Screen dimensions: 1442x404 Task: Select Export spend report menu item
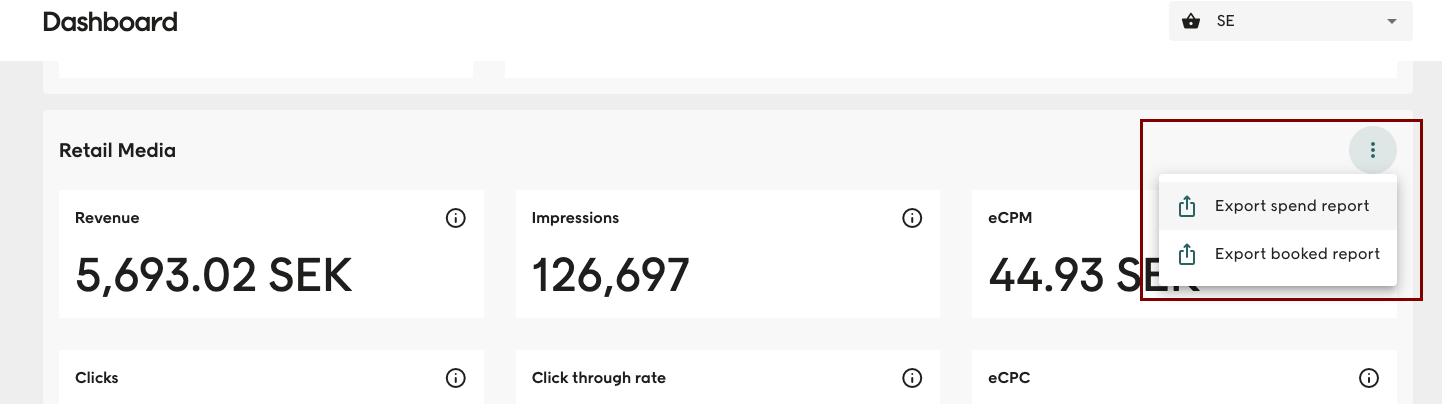(x=1292, y=206)
